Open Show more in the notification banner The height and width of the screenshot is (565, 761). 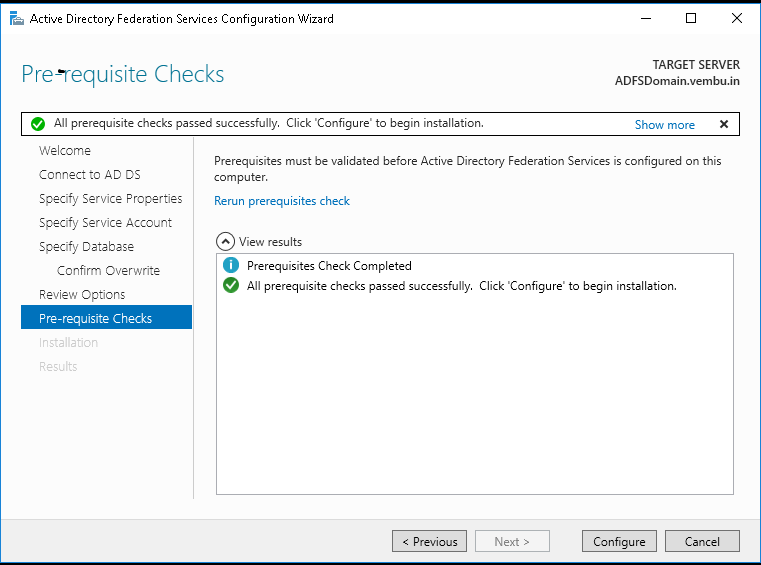664,125
